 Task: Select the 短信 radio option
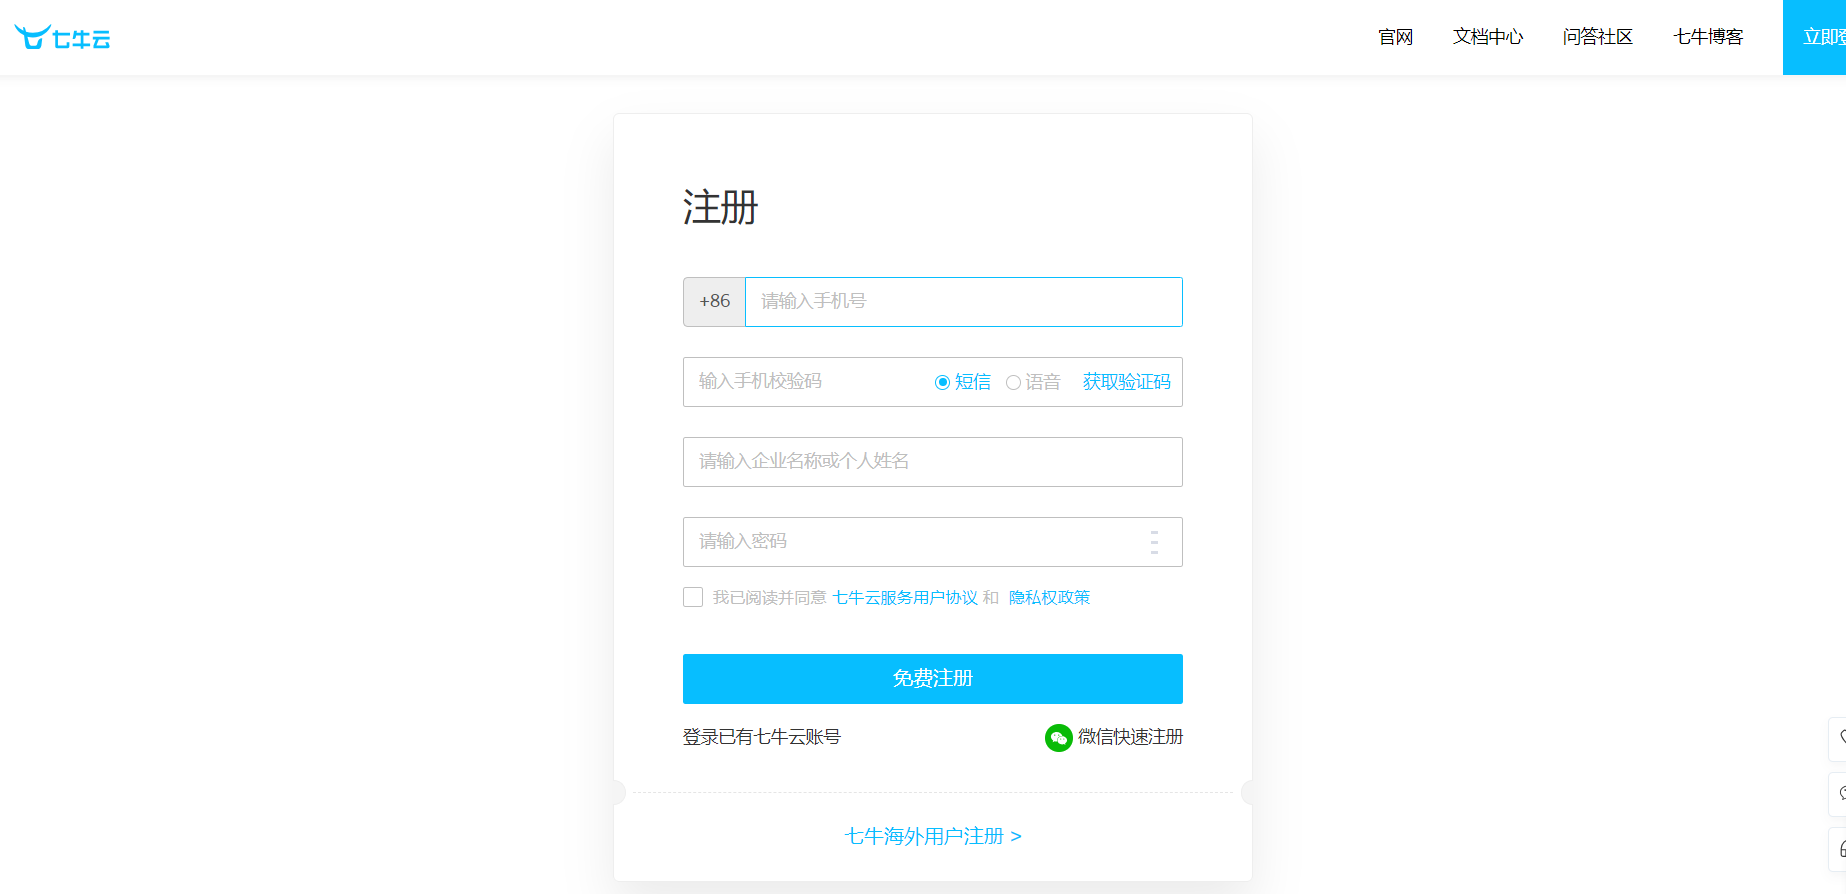pyautogui.click(x=942, y=382)
